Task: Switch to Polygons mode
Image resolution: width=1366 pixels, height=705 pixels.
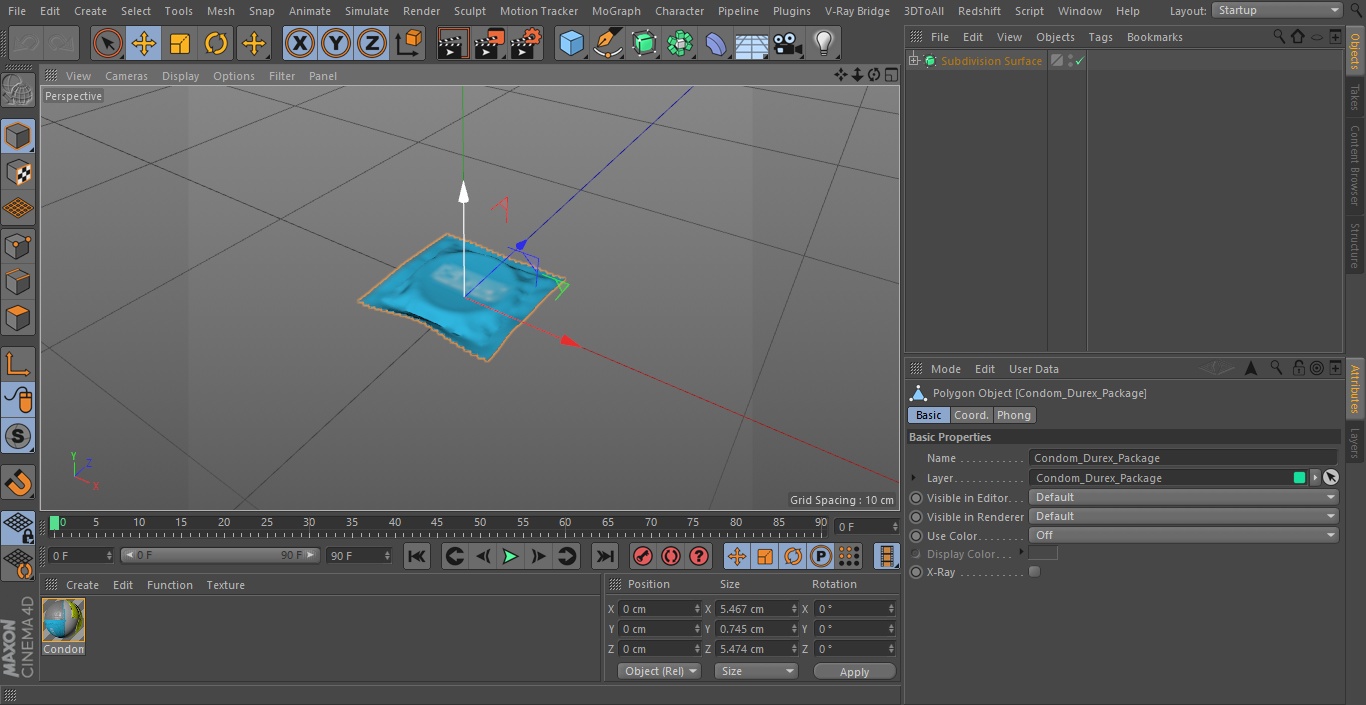Action: tap(18, 318)
